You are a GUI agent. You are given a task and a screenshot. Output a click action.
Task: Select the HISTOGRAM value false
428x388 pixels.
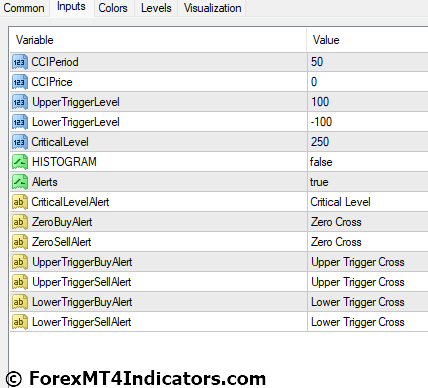click(x=321, y=162)
